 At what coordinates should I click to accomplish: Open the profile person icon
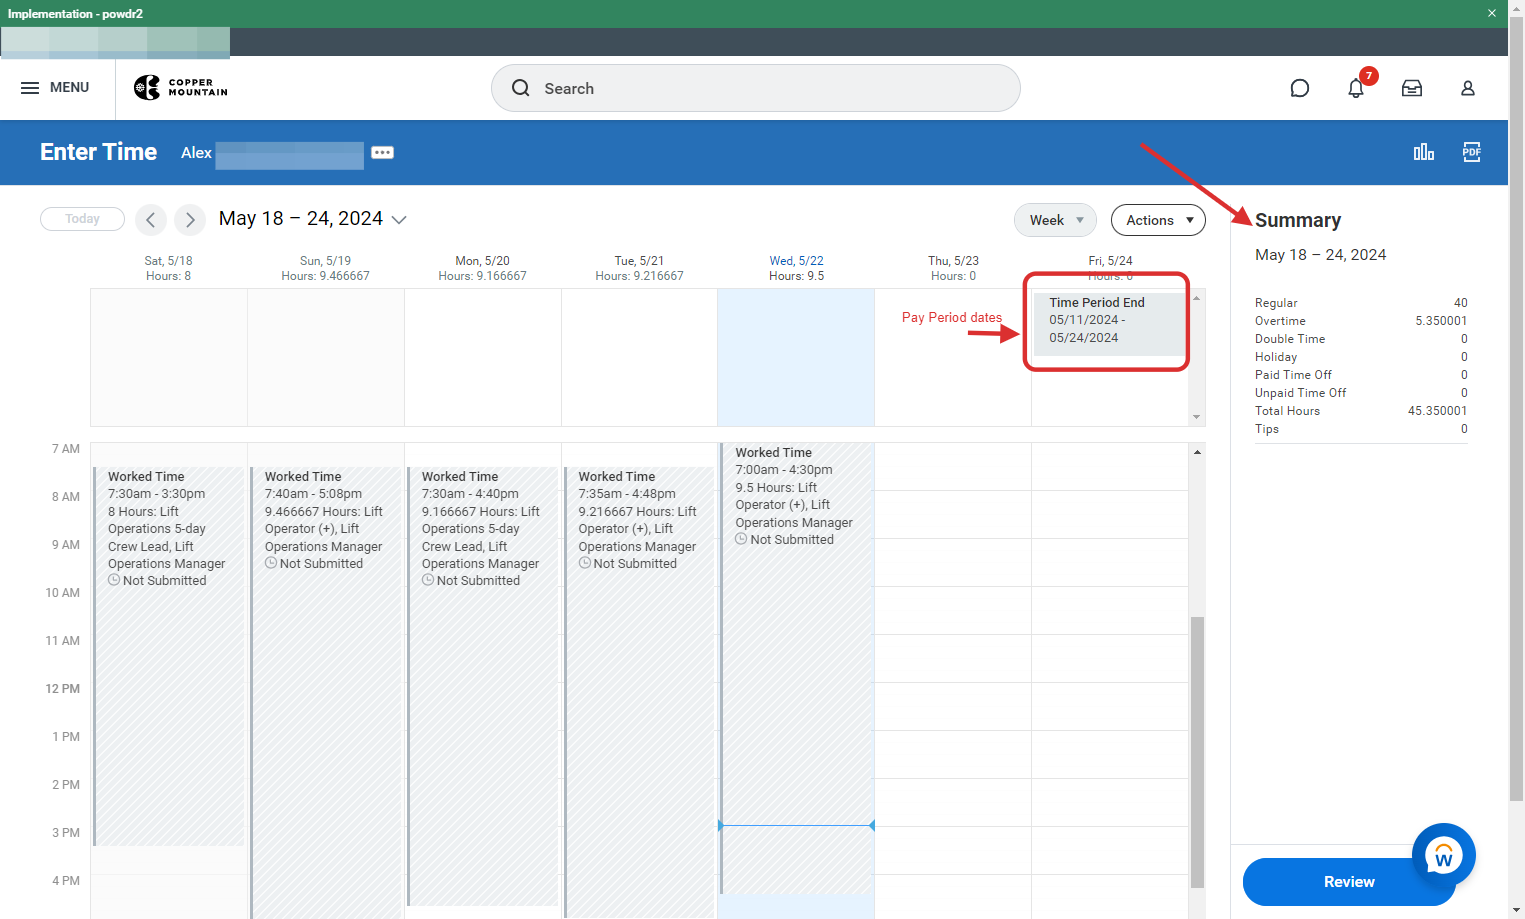[x=1468, y=88]
